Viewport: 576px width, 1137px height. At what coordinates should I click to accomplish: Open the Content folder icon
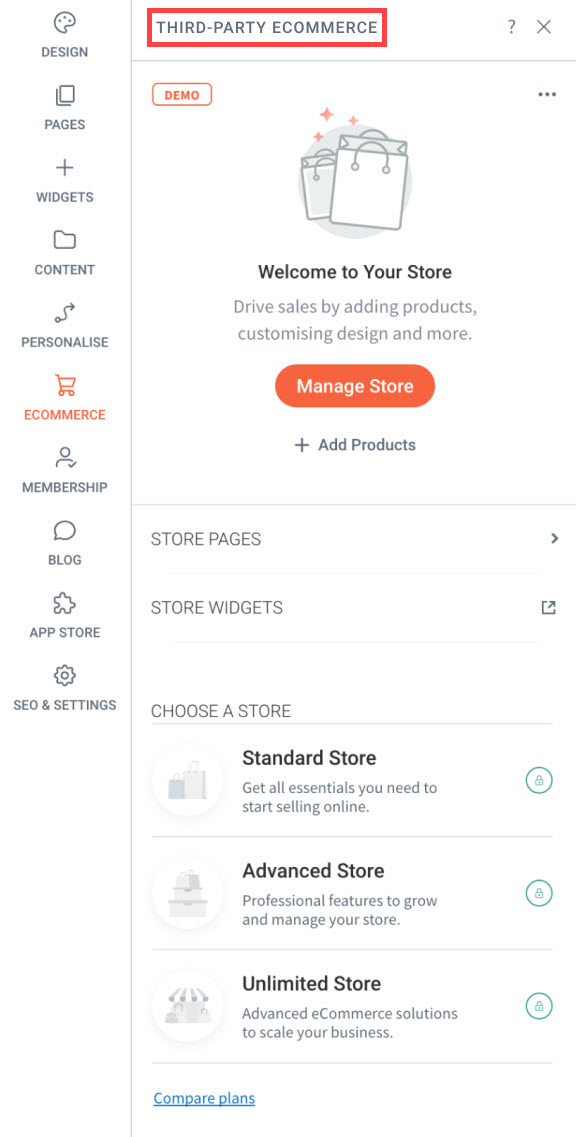tap(64, 240)
